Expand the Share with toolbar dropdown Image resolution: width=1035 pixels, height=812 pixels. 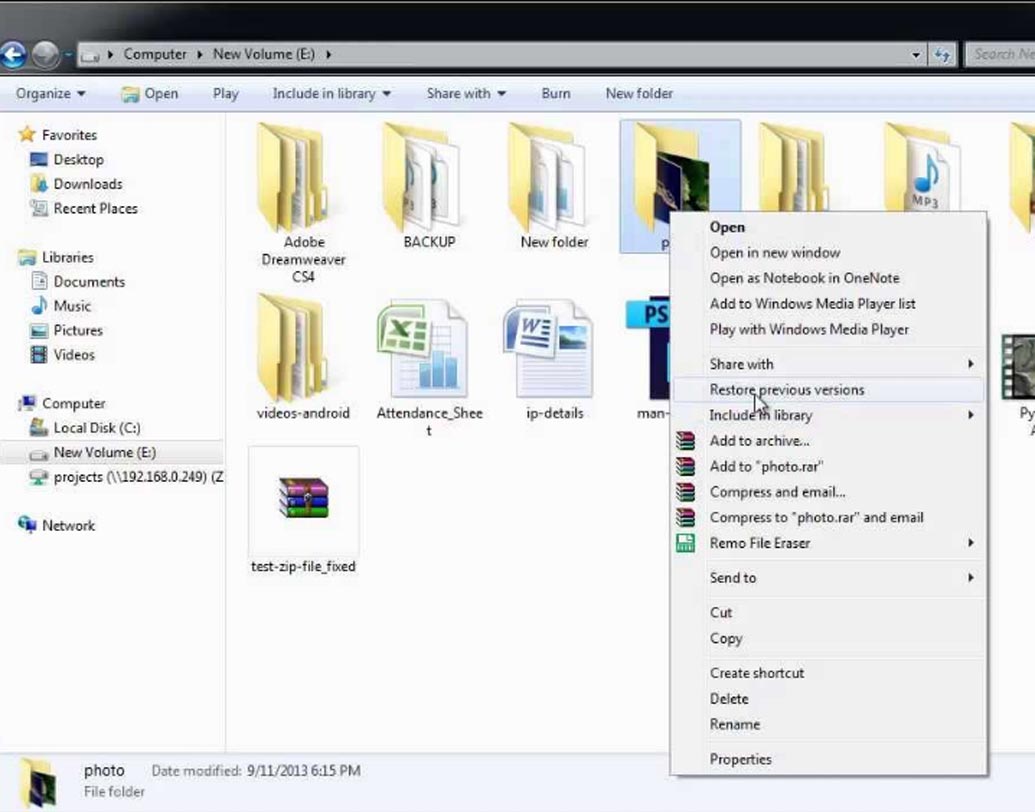[466, 94]
